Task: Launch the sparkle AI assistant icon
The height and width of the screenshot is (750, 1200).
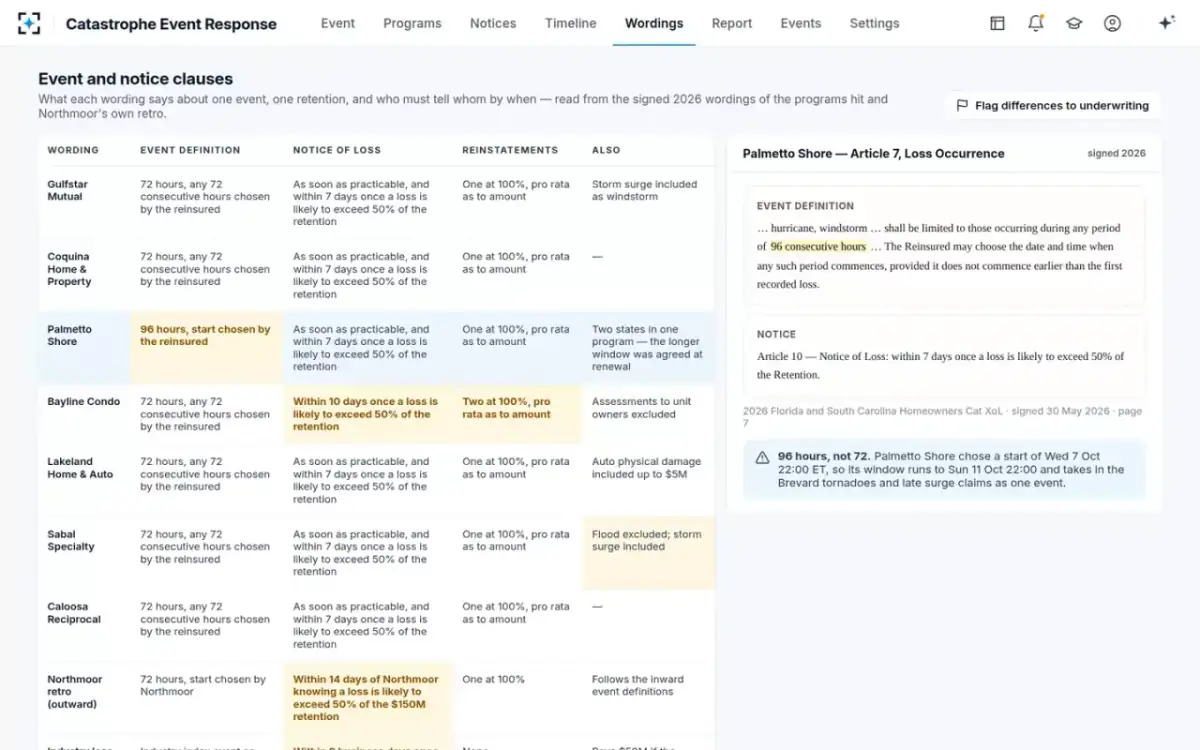Action: pos(1166,23)
